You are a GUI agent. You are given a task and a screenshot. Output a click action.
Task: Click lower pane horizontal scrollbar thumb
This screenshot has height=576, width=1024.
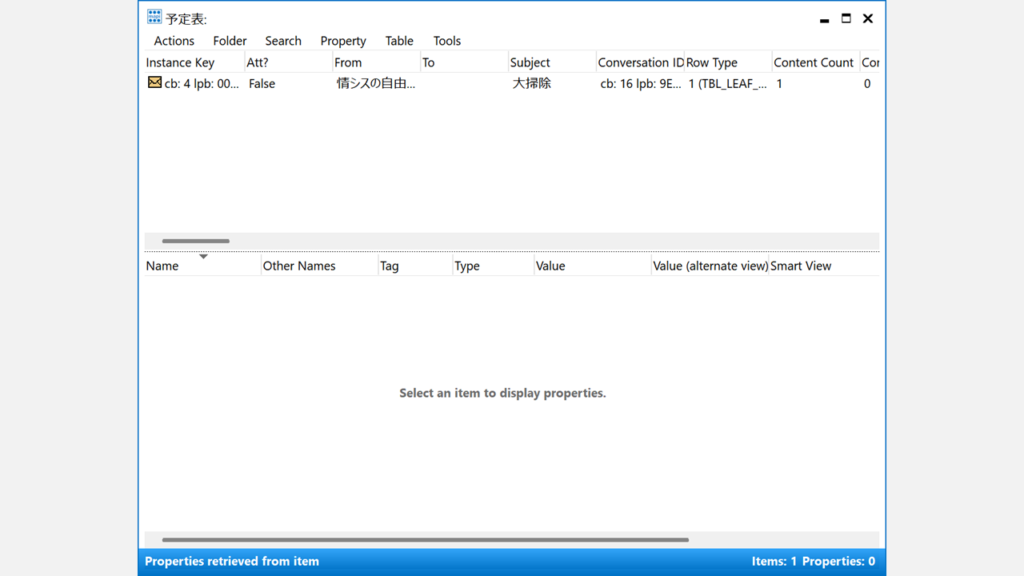(x=425, y=540)
